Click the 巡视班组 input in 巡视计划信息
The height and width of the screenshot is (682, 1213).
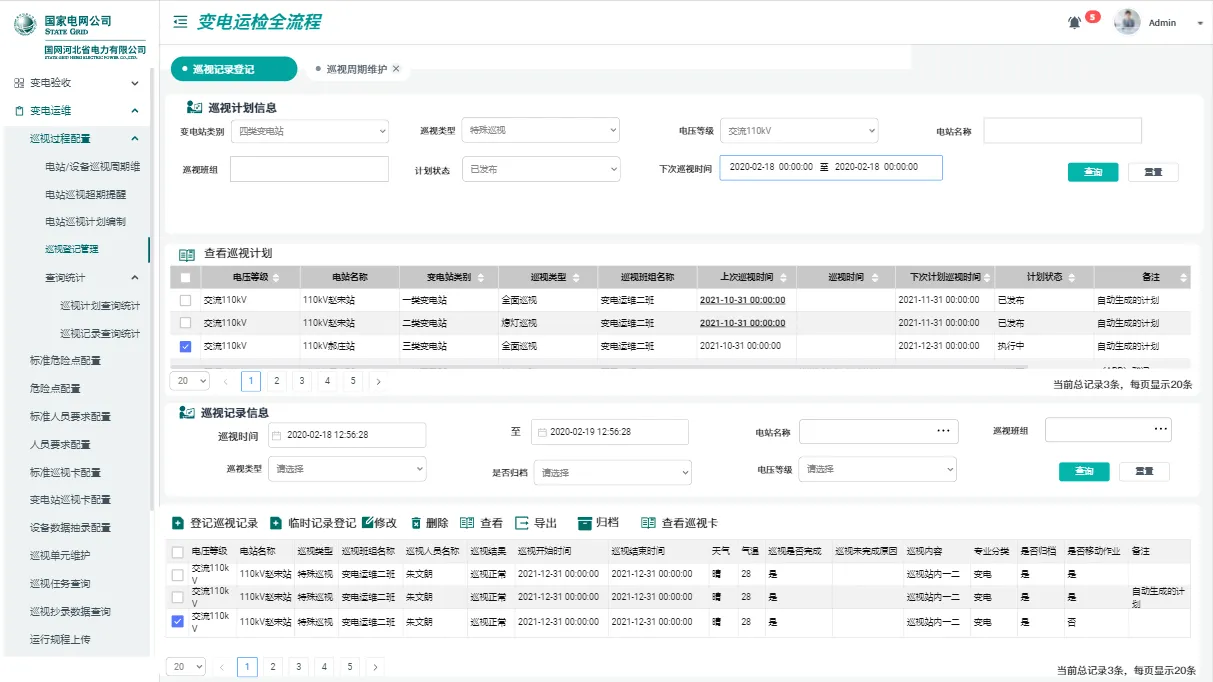tap(309, 169)
